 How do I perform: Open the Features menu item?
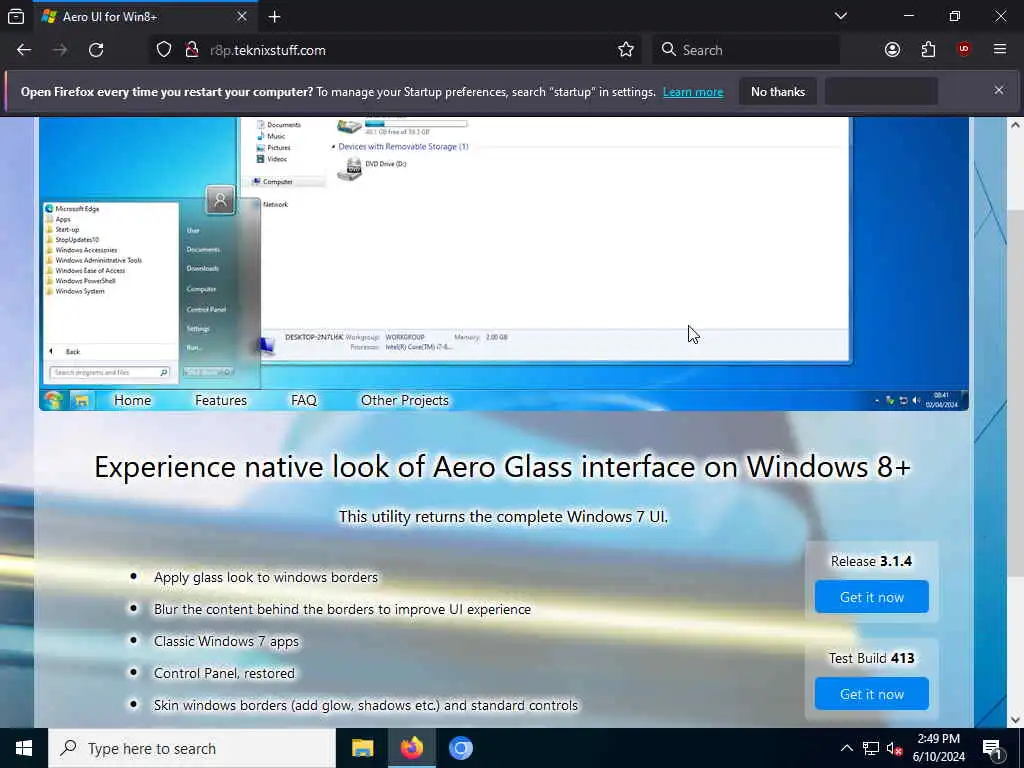tap(221, 400)
